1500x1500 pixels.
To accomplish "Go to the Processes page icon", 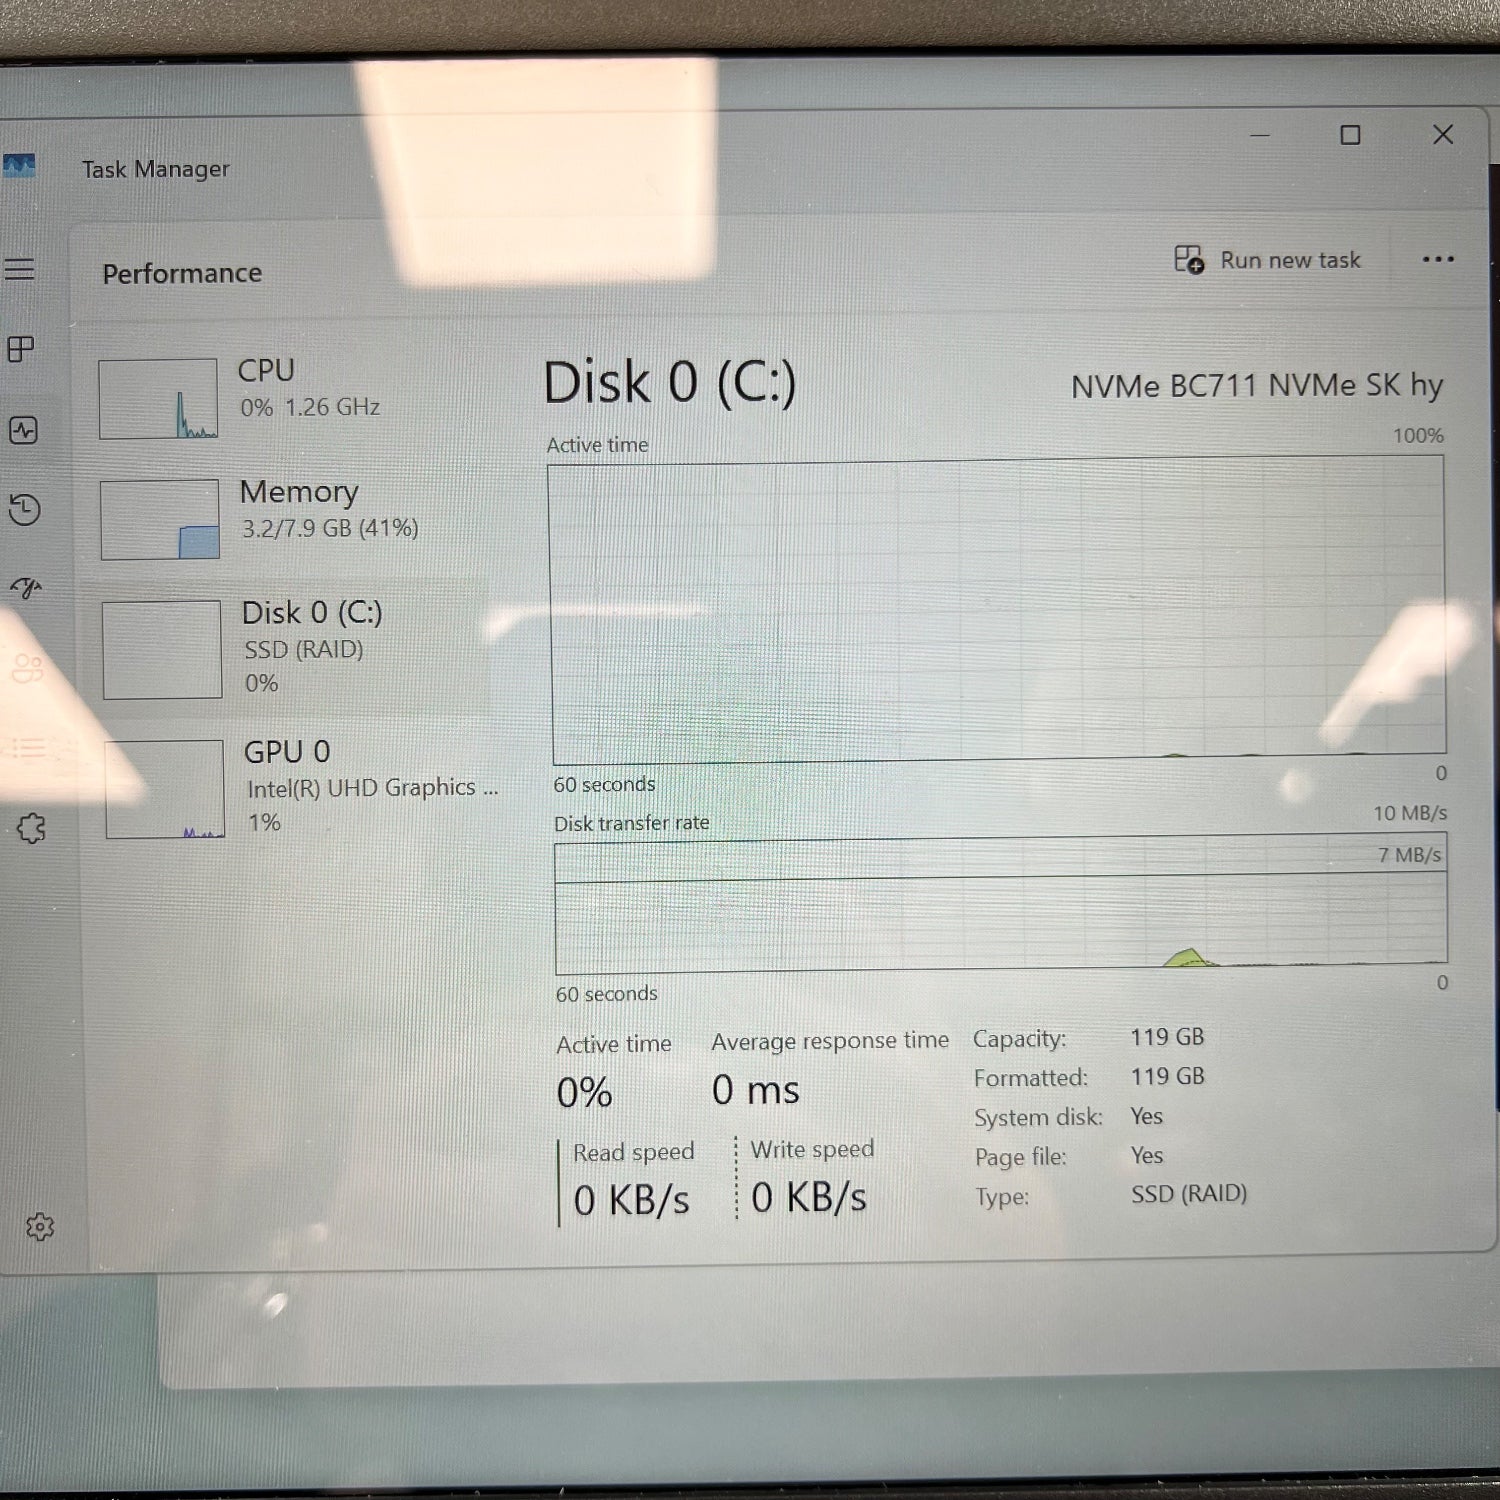I will pyautogui.click(x=21, y=349).
